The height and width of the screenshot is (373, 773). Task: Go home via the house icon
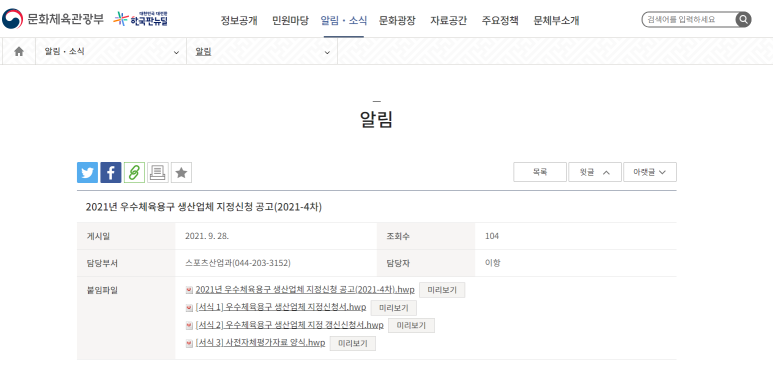pyautogui.click(x=19, y=51)
